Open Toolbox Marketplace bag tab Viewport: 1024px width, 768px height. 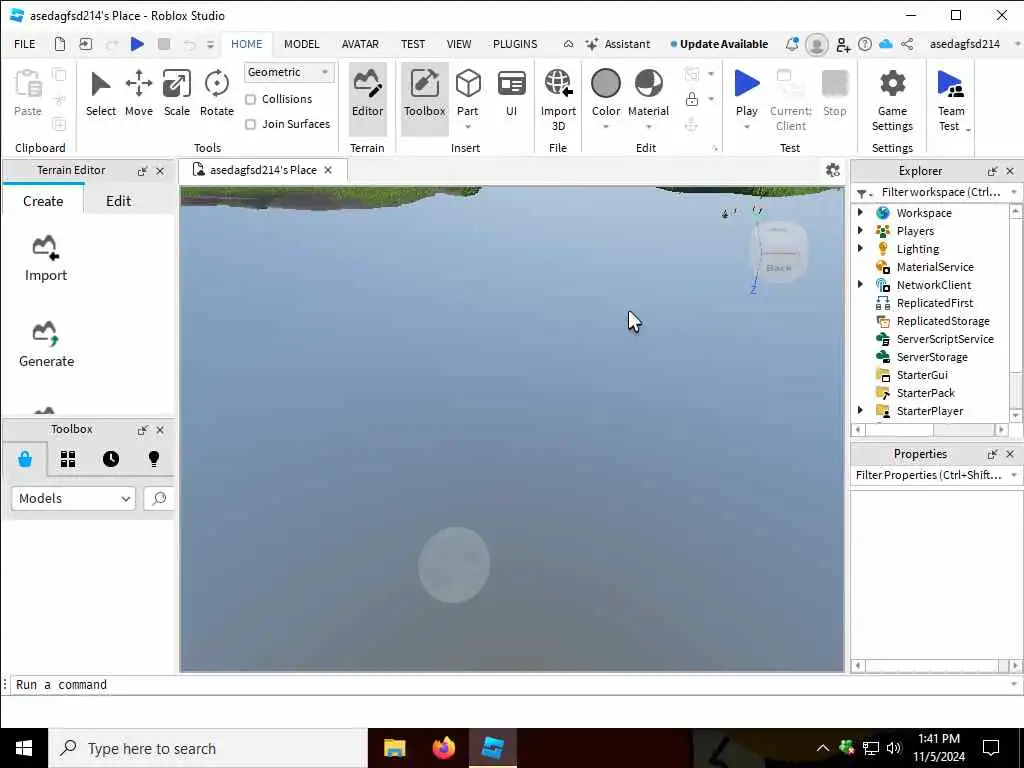(x=25, y=459)
